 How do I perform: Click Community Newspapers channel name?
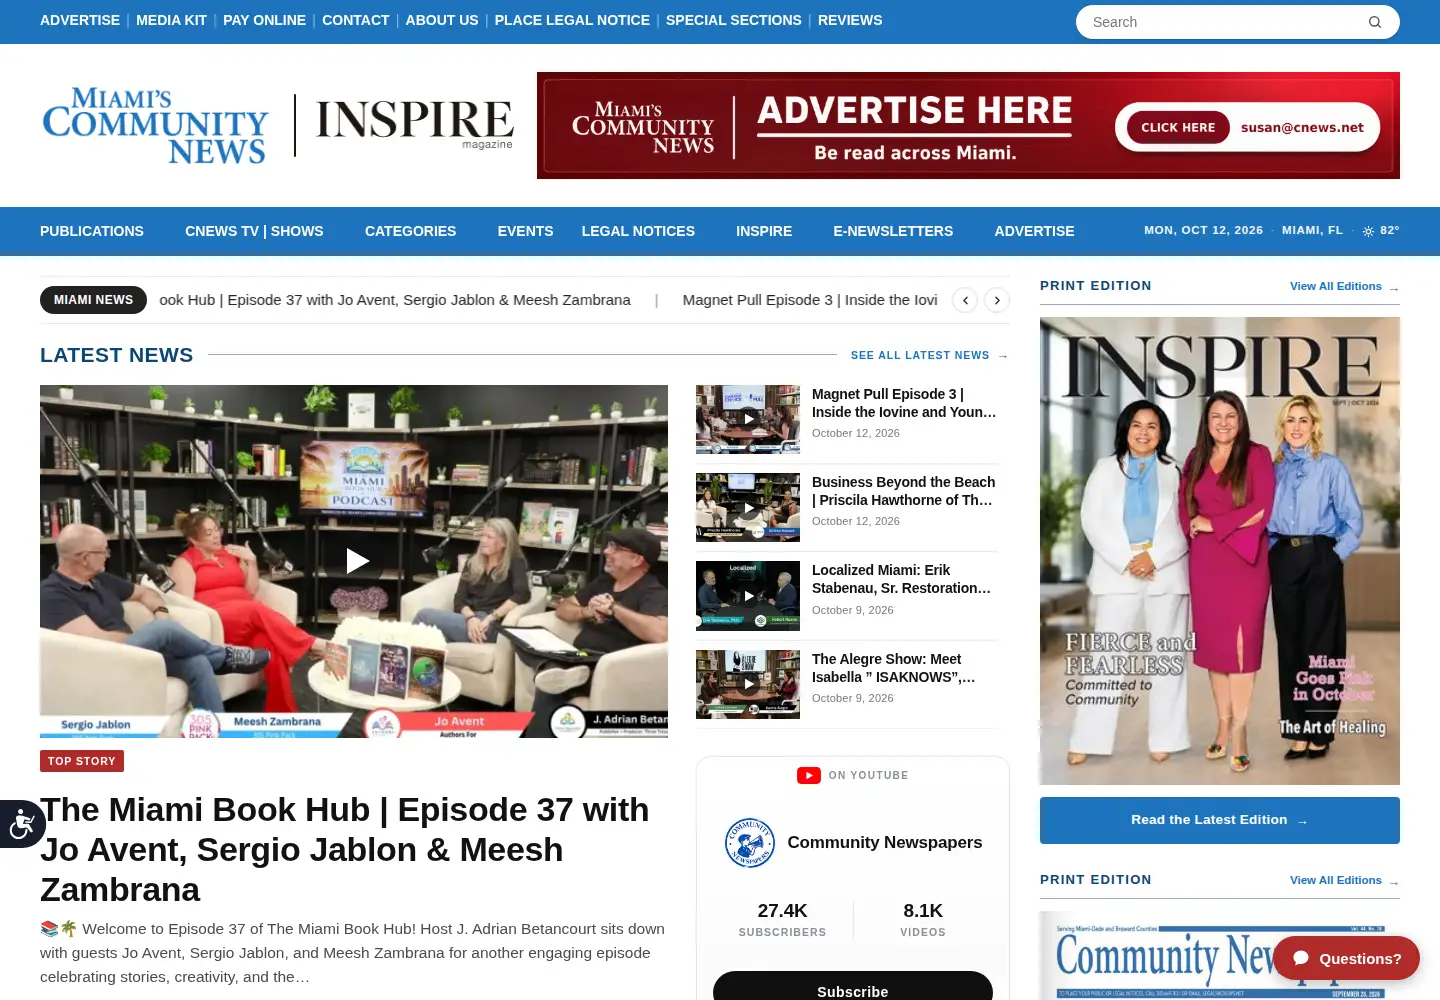(x=885, y=842)
